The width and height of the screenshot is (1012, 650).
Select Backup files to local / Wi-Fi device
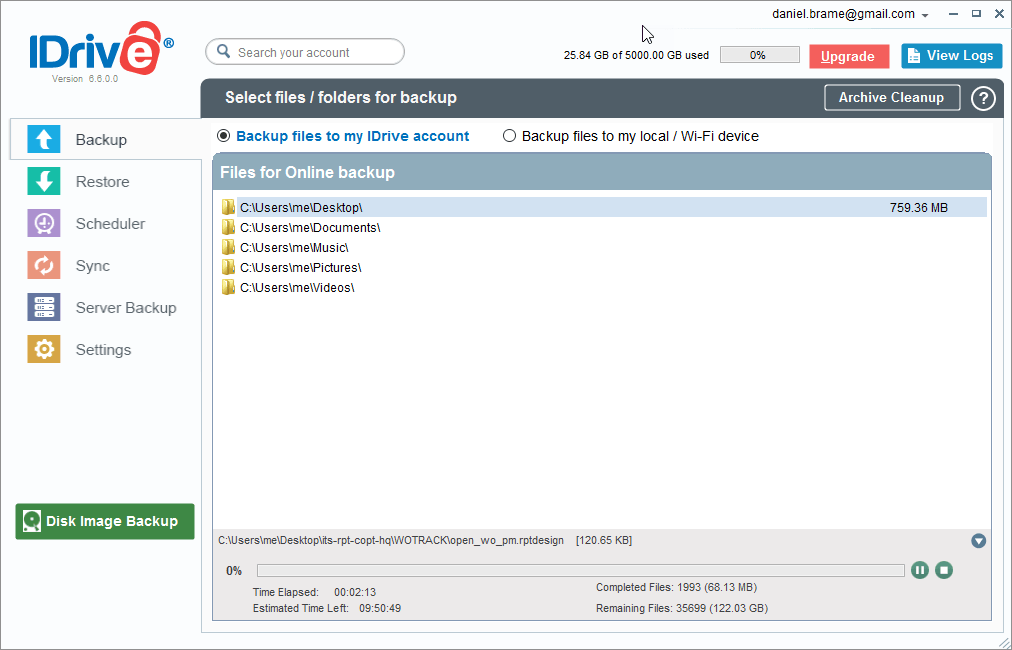(509, 136)
